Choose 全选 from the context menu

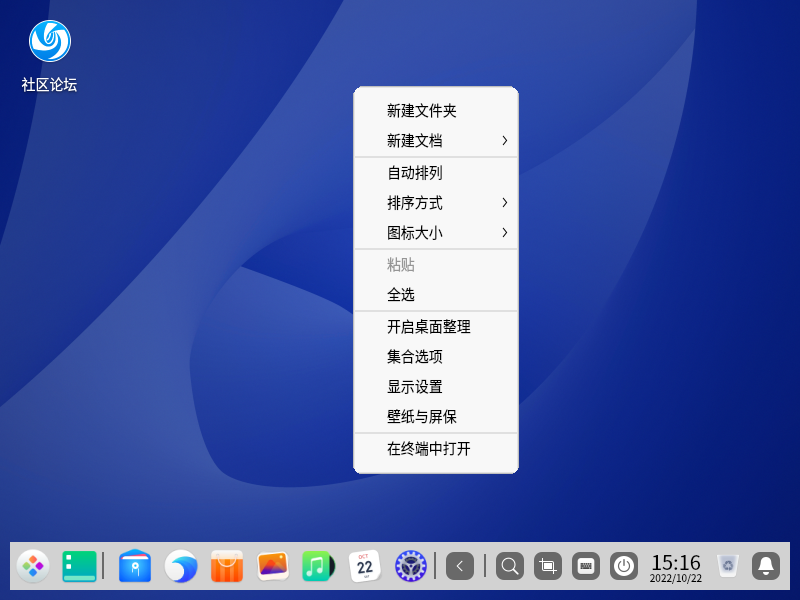[436, 295]
